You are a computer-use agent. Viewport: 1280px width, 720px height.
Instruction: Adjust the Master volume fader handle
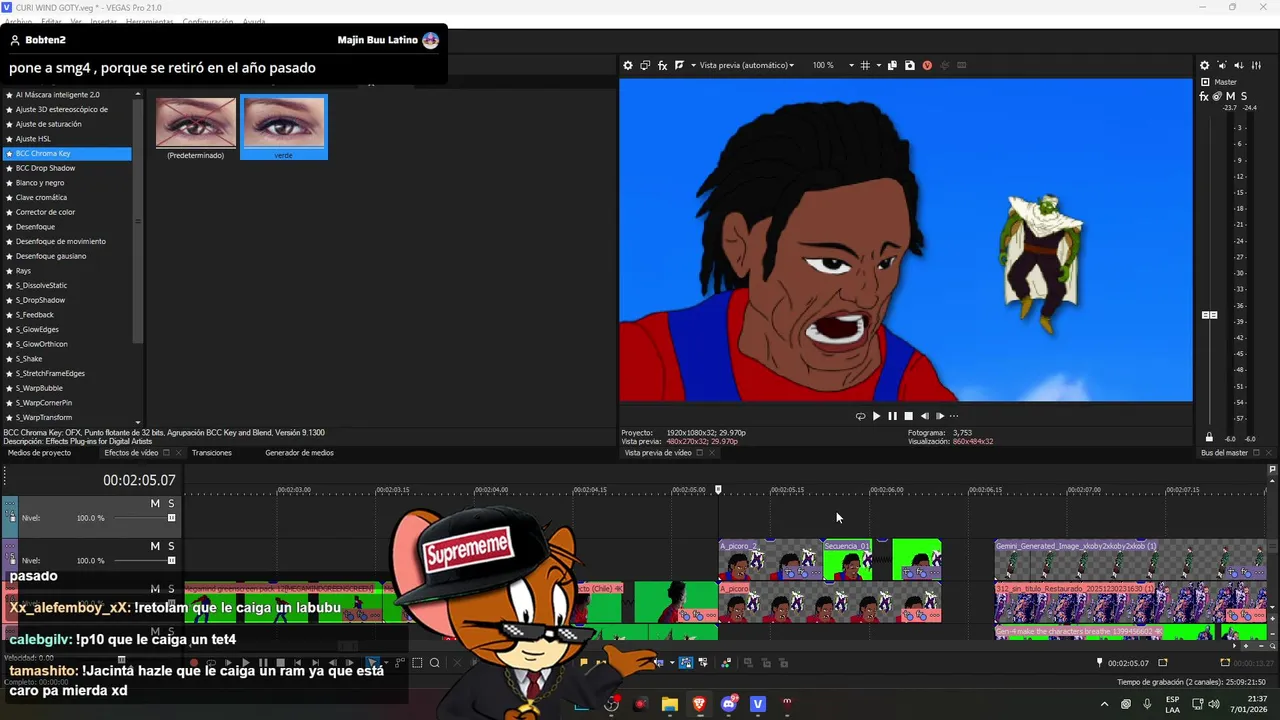(x=1209, y=315)
